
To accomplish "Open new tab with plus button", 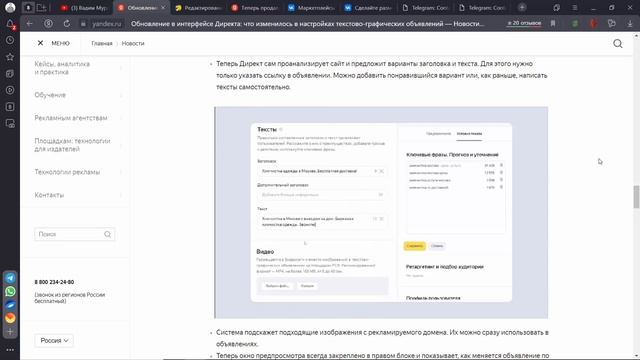I will [522, 7].
